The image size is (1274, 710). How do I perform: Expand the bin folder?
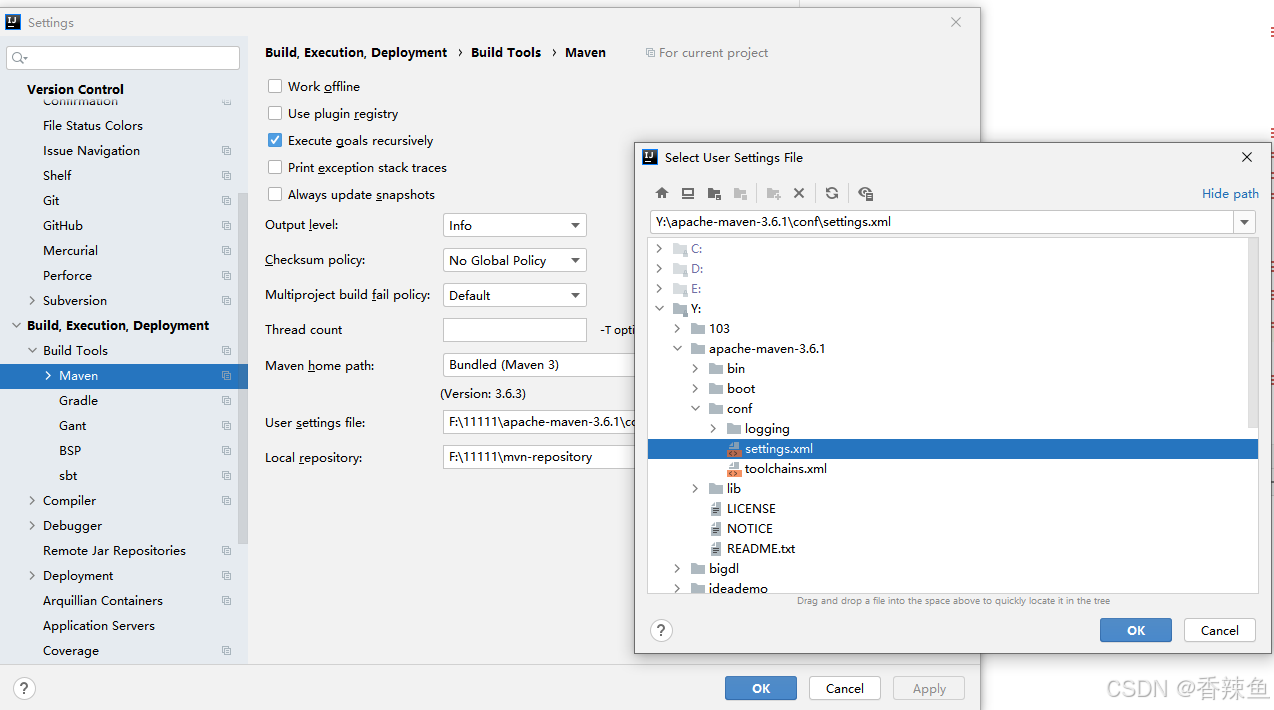(696, 369)
